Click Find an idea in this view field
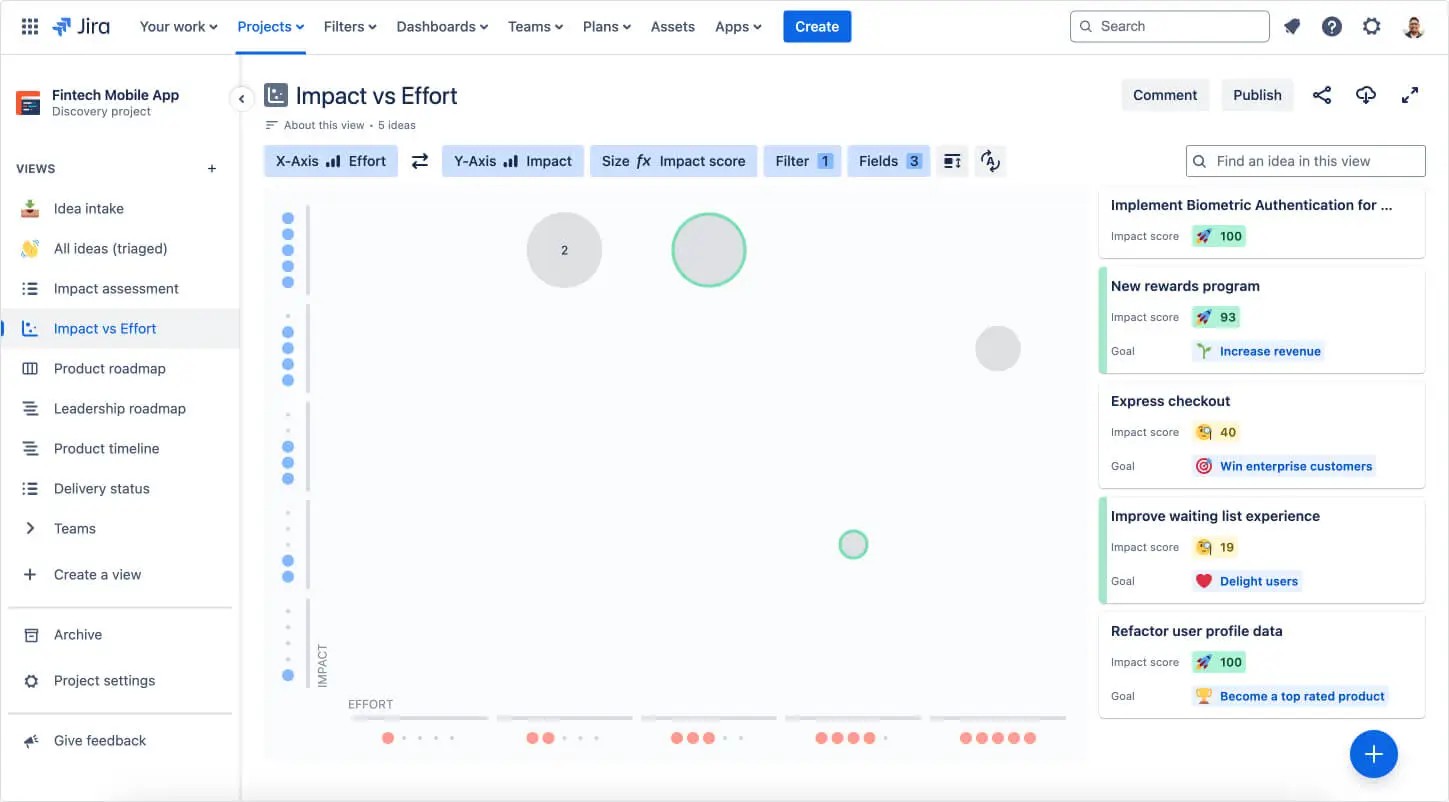 [x=1305, y=161]
